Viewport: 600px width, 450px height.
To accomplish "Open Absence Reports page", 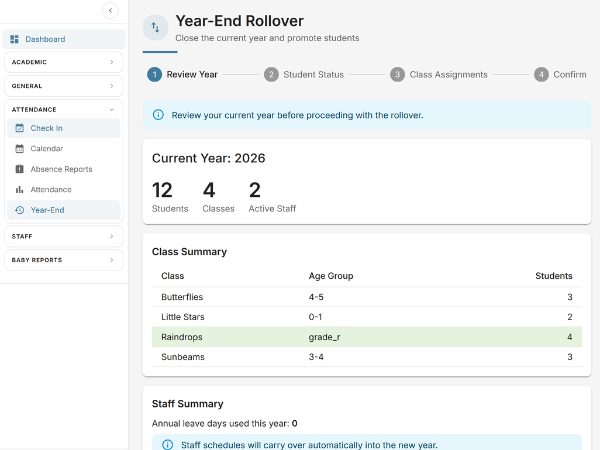I will pyautogui.click(x=64, y=169).
